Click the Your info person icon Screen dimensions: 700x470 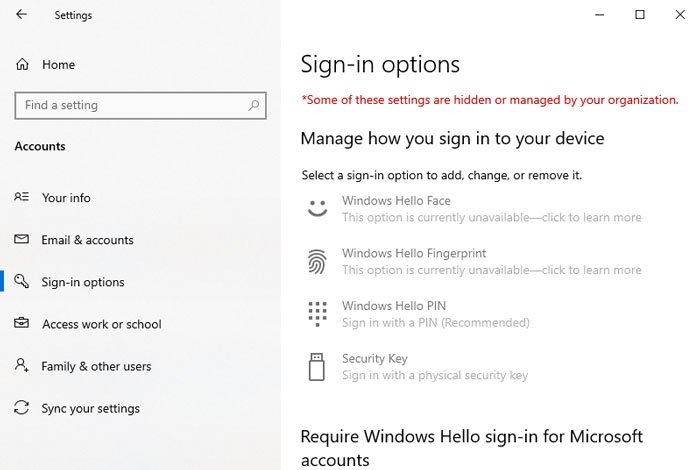coord(22,198)
